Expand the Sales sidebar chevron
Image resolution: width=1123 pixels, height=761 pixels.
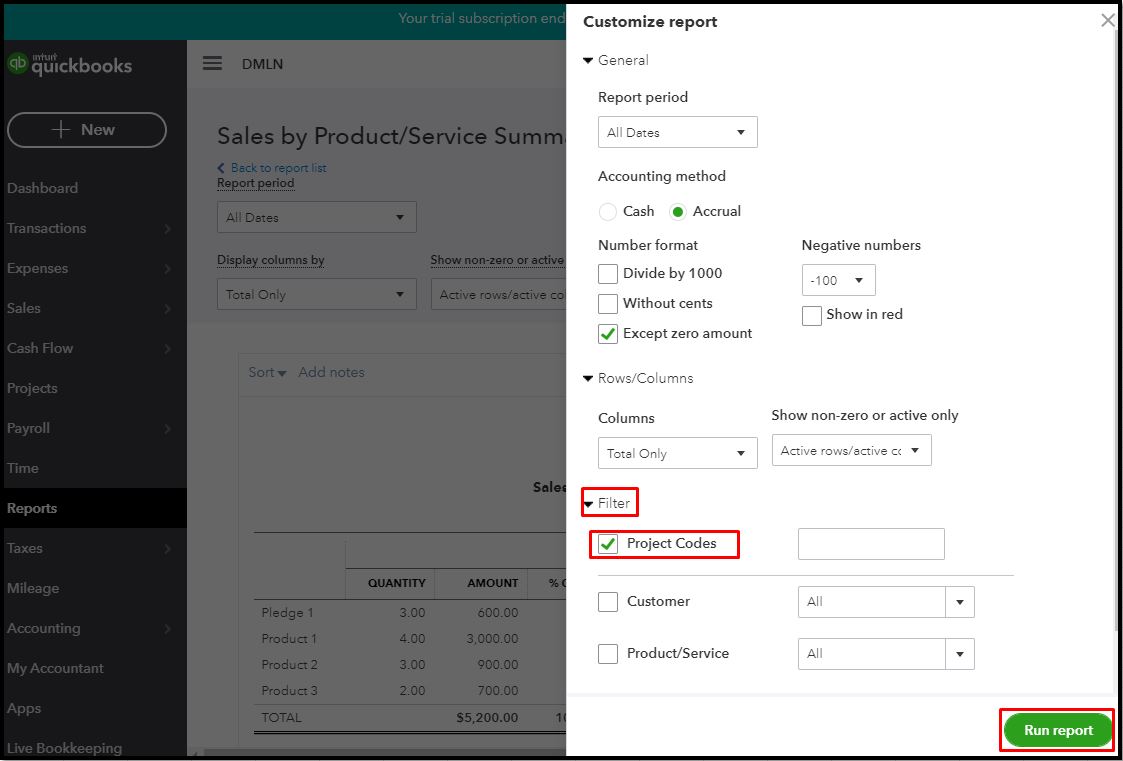(x=167, y=309)
